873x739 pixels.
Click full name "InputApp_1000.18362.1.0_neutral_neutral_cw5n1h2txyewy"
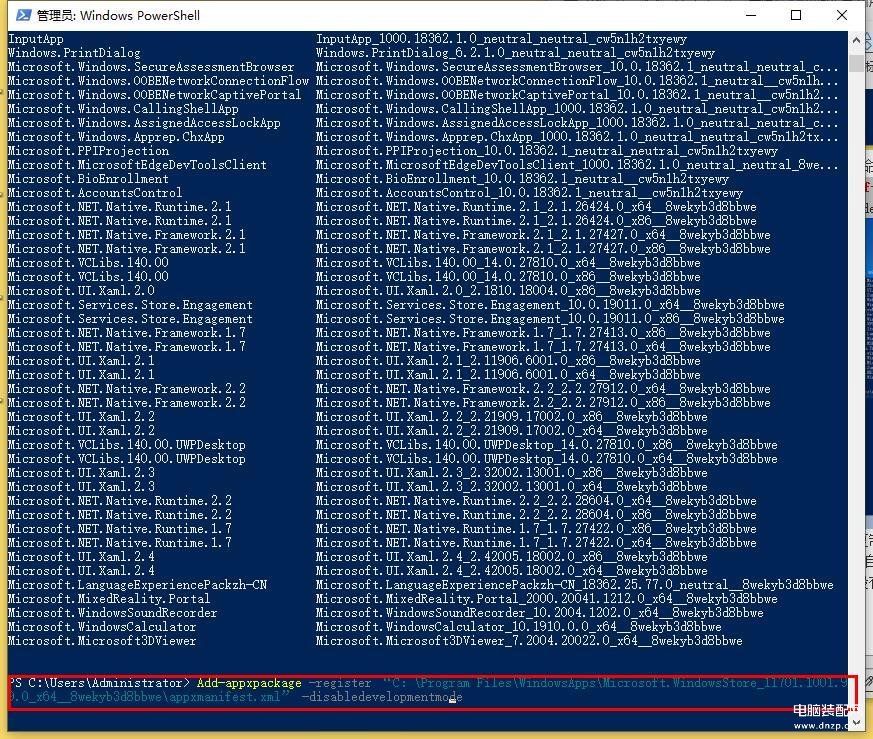[x=502, y=39]
